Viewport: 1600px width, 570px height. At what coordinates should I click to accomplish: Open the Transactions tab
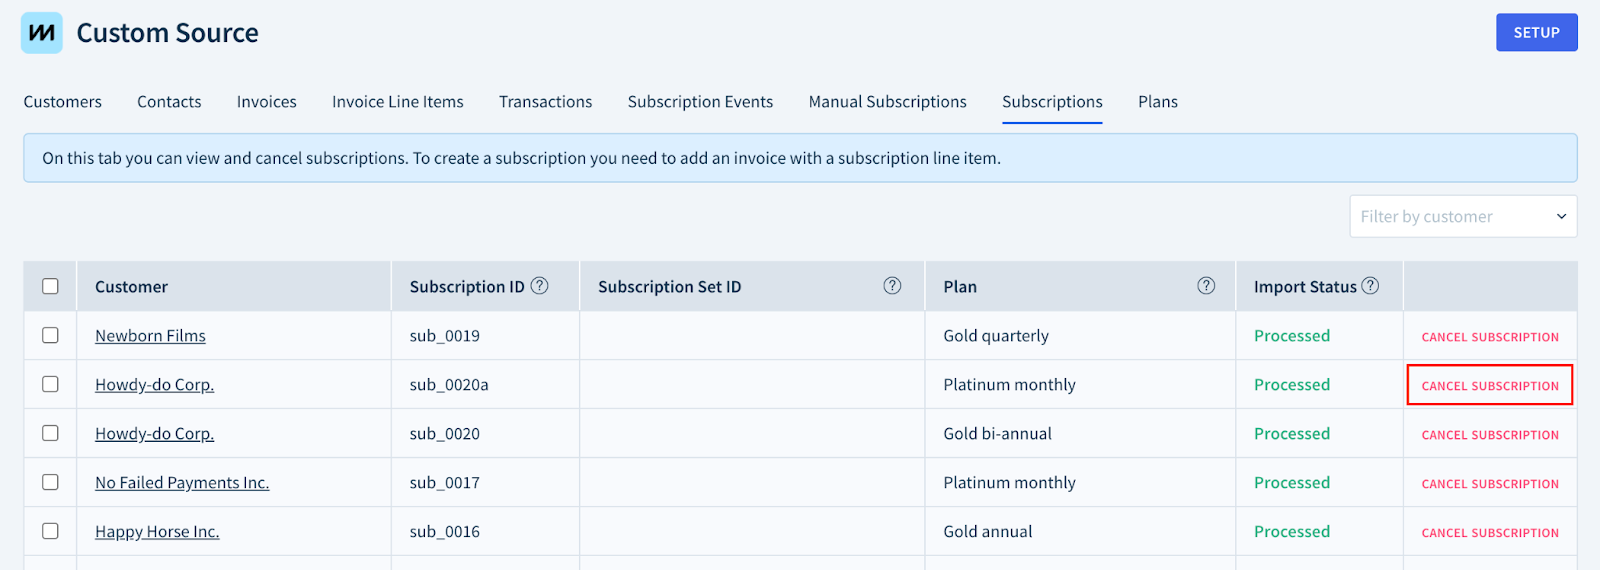click(x=546, y=102)
